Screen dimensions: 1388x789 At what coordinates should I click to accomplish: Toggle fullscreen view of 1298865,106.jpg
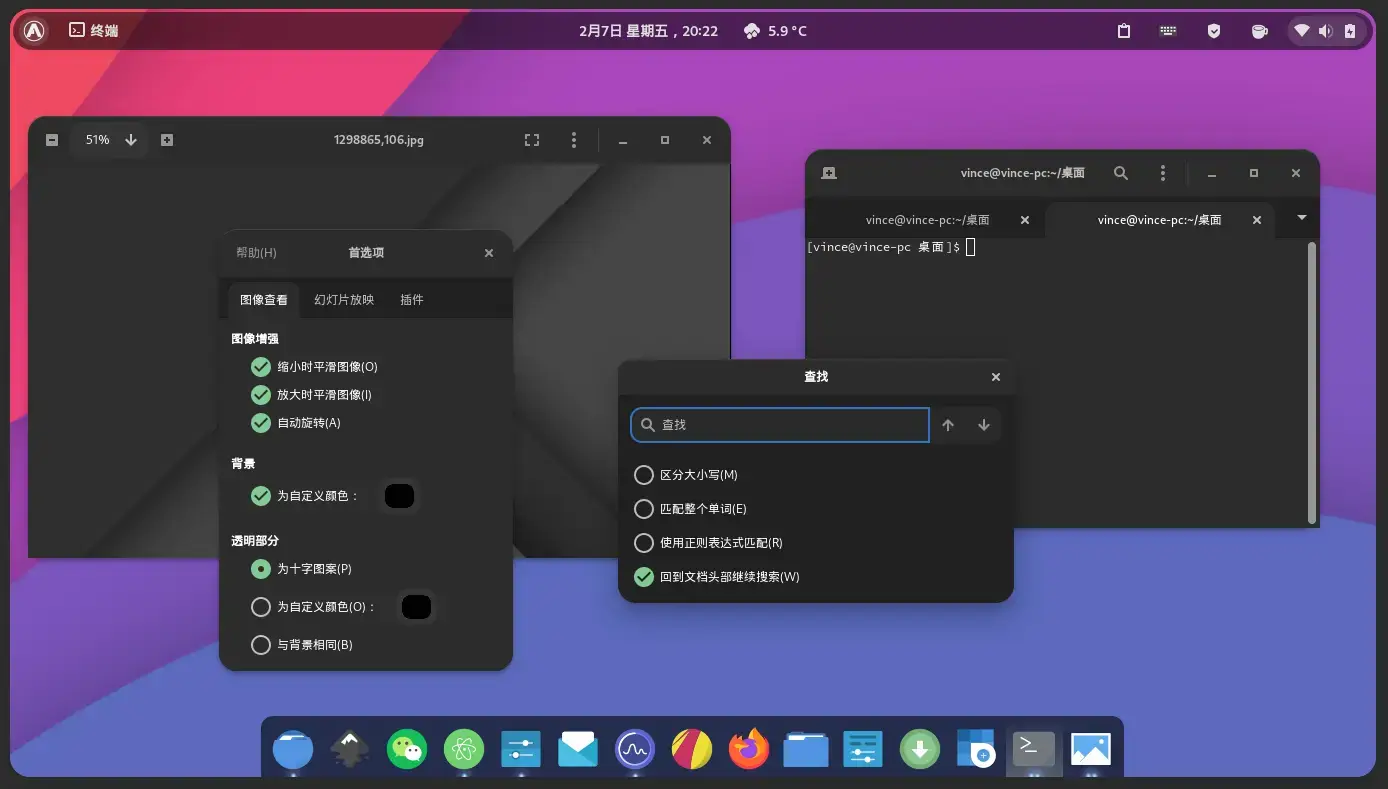click(x=531, y=140)
